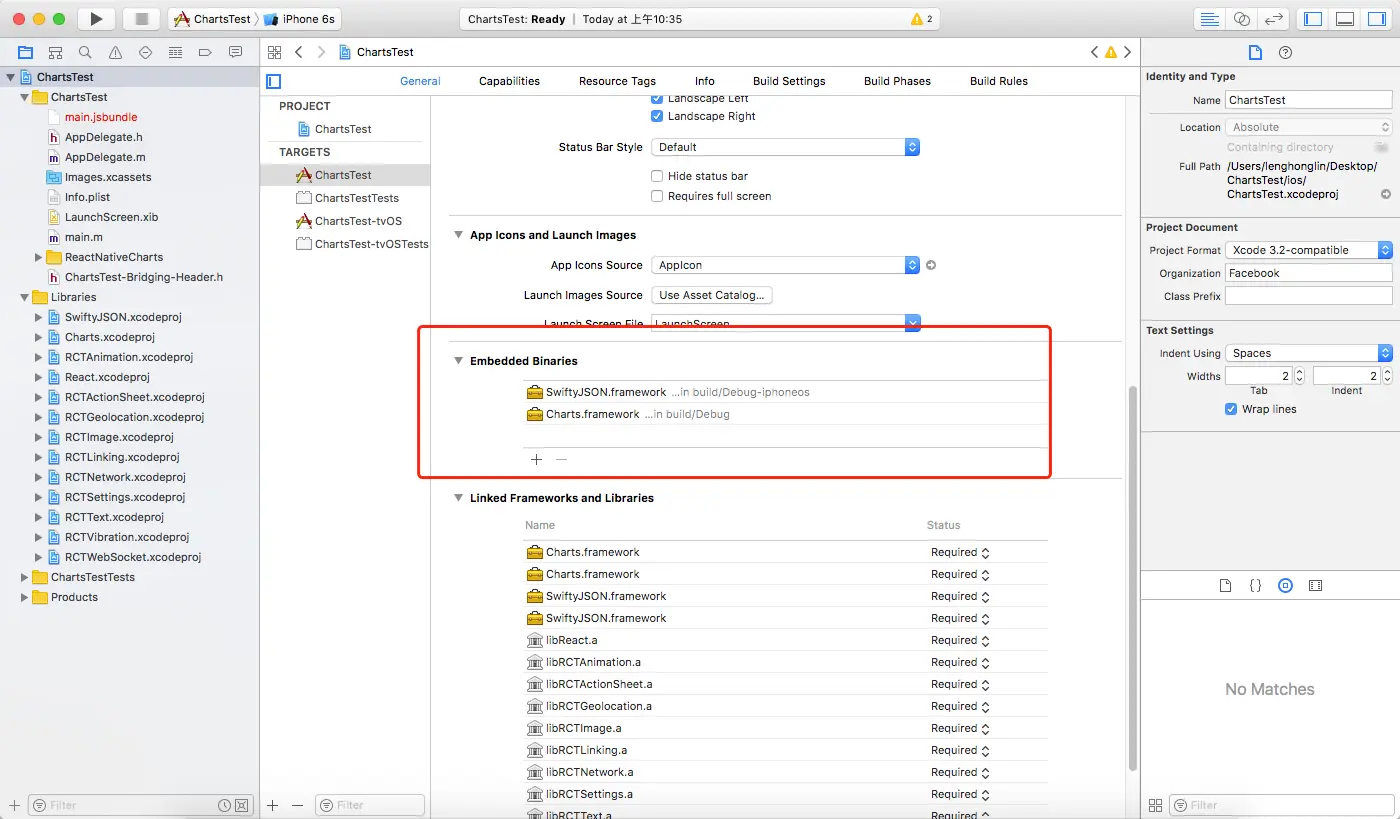This screenshot has width=1400, height=819.
Task: Go to AppIcon asset arrow
Action: (x=931, y=265)
